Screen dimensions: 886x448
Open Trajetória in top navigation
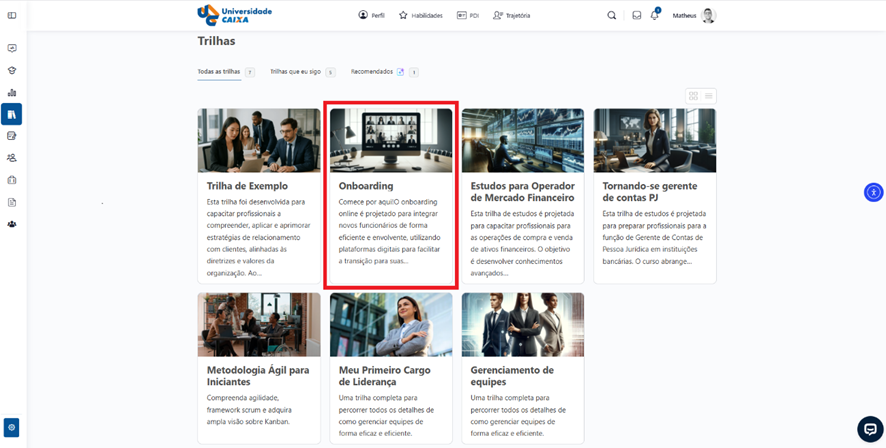coord(512,16)
